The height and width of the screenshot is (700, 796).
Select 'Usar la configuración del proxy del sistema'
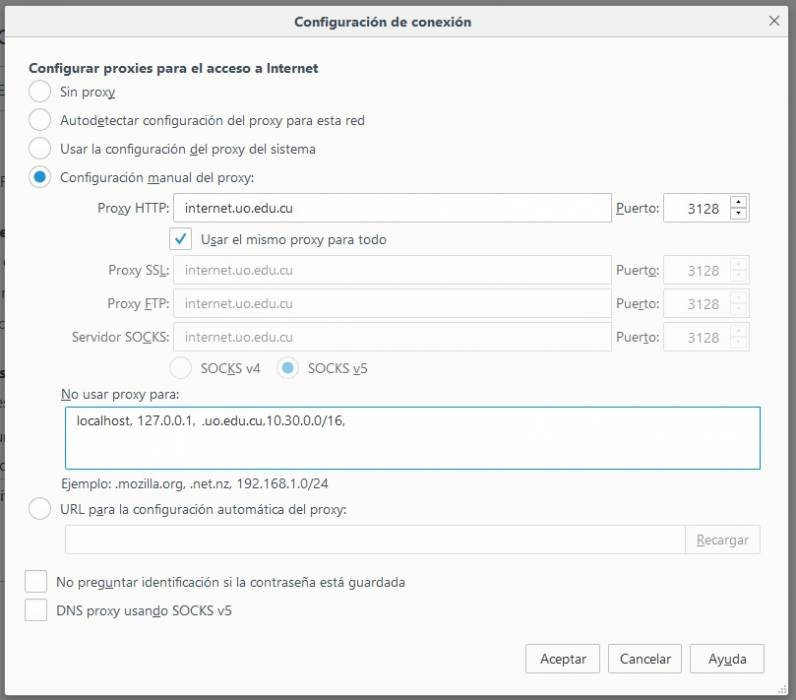[x=40, y=149]
